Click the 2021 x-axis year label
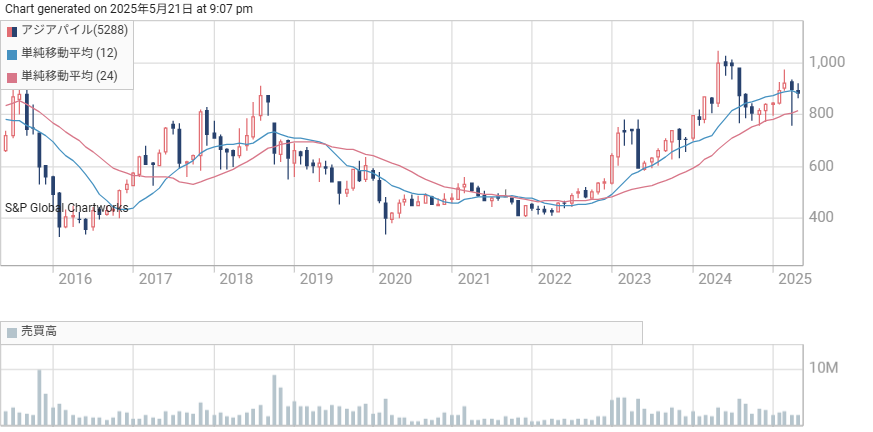873x432 pixels. (474, 279)
